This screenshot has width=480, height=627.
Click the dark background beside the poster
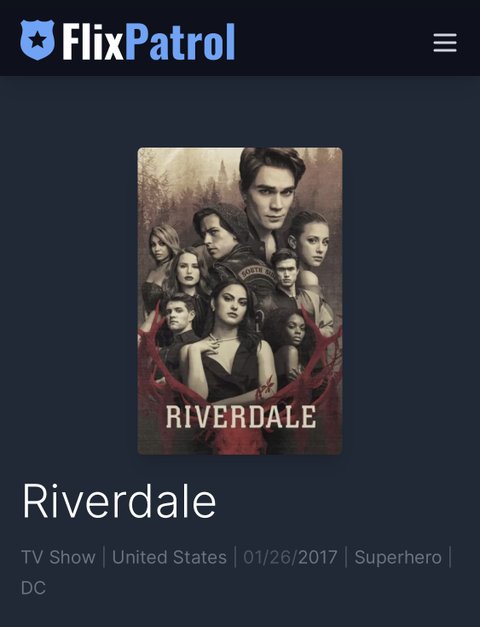(408, 300)
